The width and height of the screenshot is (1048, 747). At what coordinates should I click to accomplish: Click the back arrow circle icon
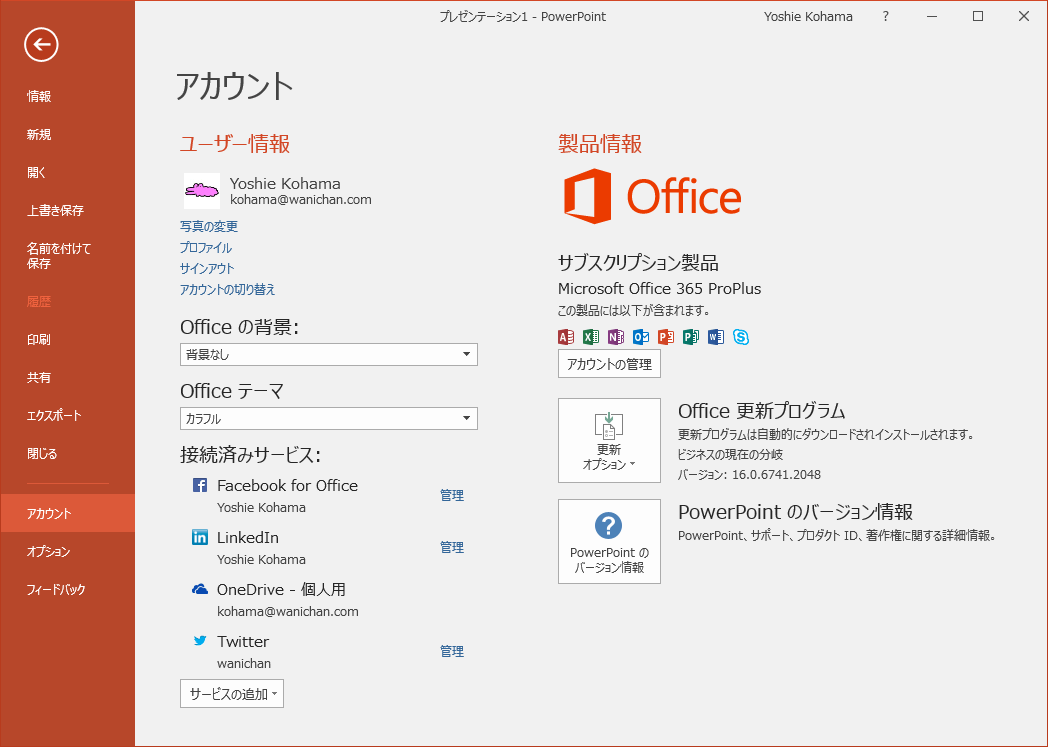(41, 45)
